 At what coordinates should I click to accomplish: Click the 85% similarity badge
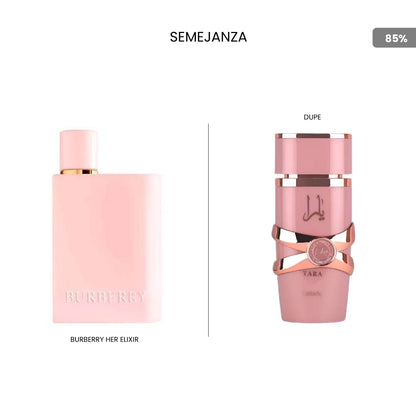click(394, 38)
